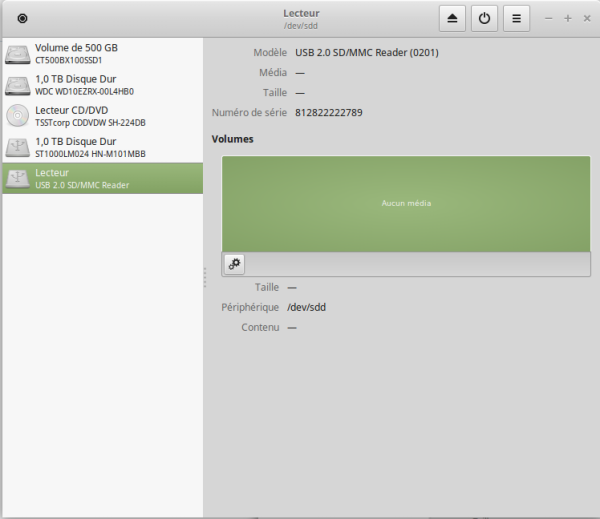Select the WDC WD10EZRX 1,0 TB disk
Viewport: 600px width, 519px height.
(x=103, y=85)
